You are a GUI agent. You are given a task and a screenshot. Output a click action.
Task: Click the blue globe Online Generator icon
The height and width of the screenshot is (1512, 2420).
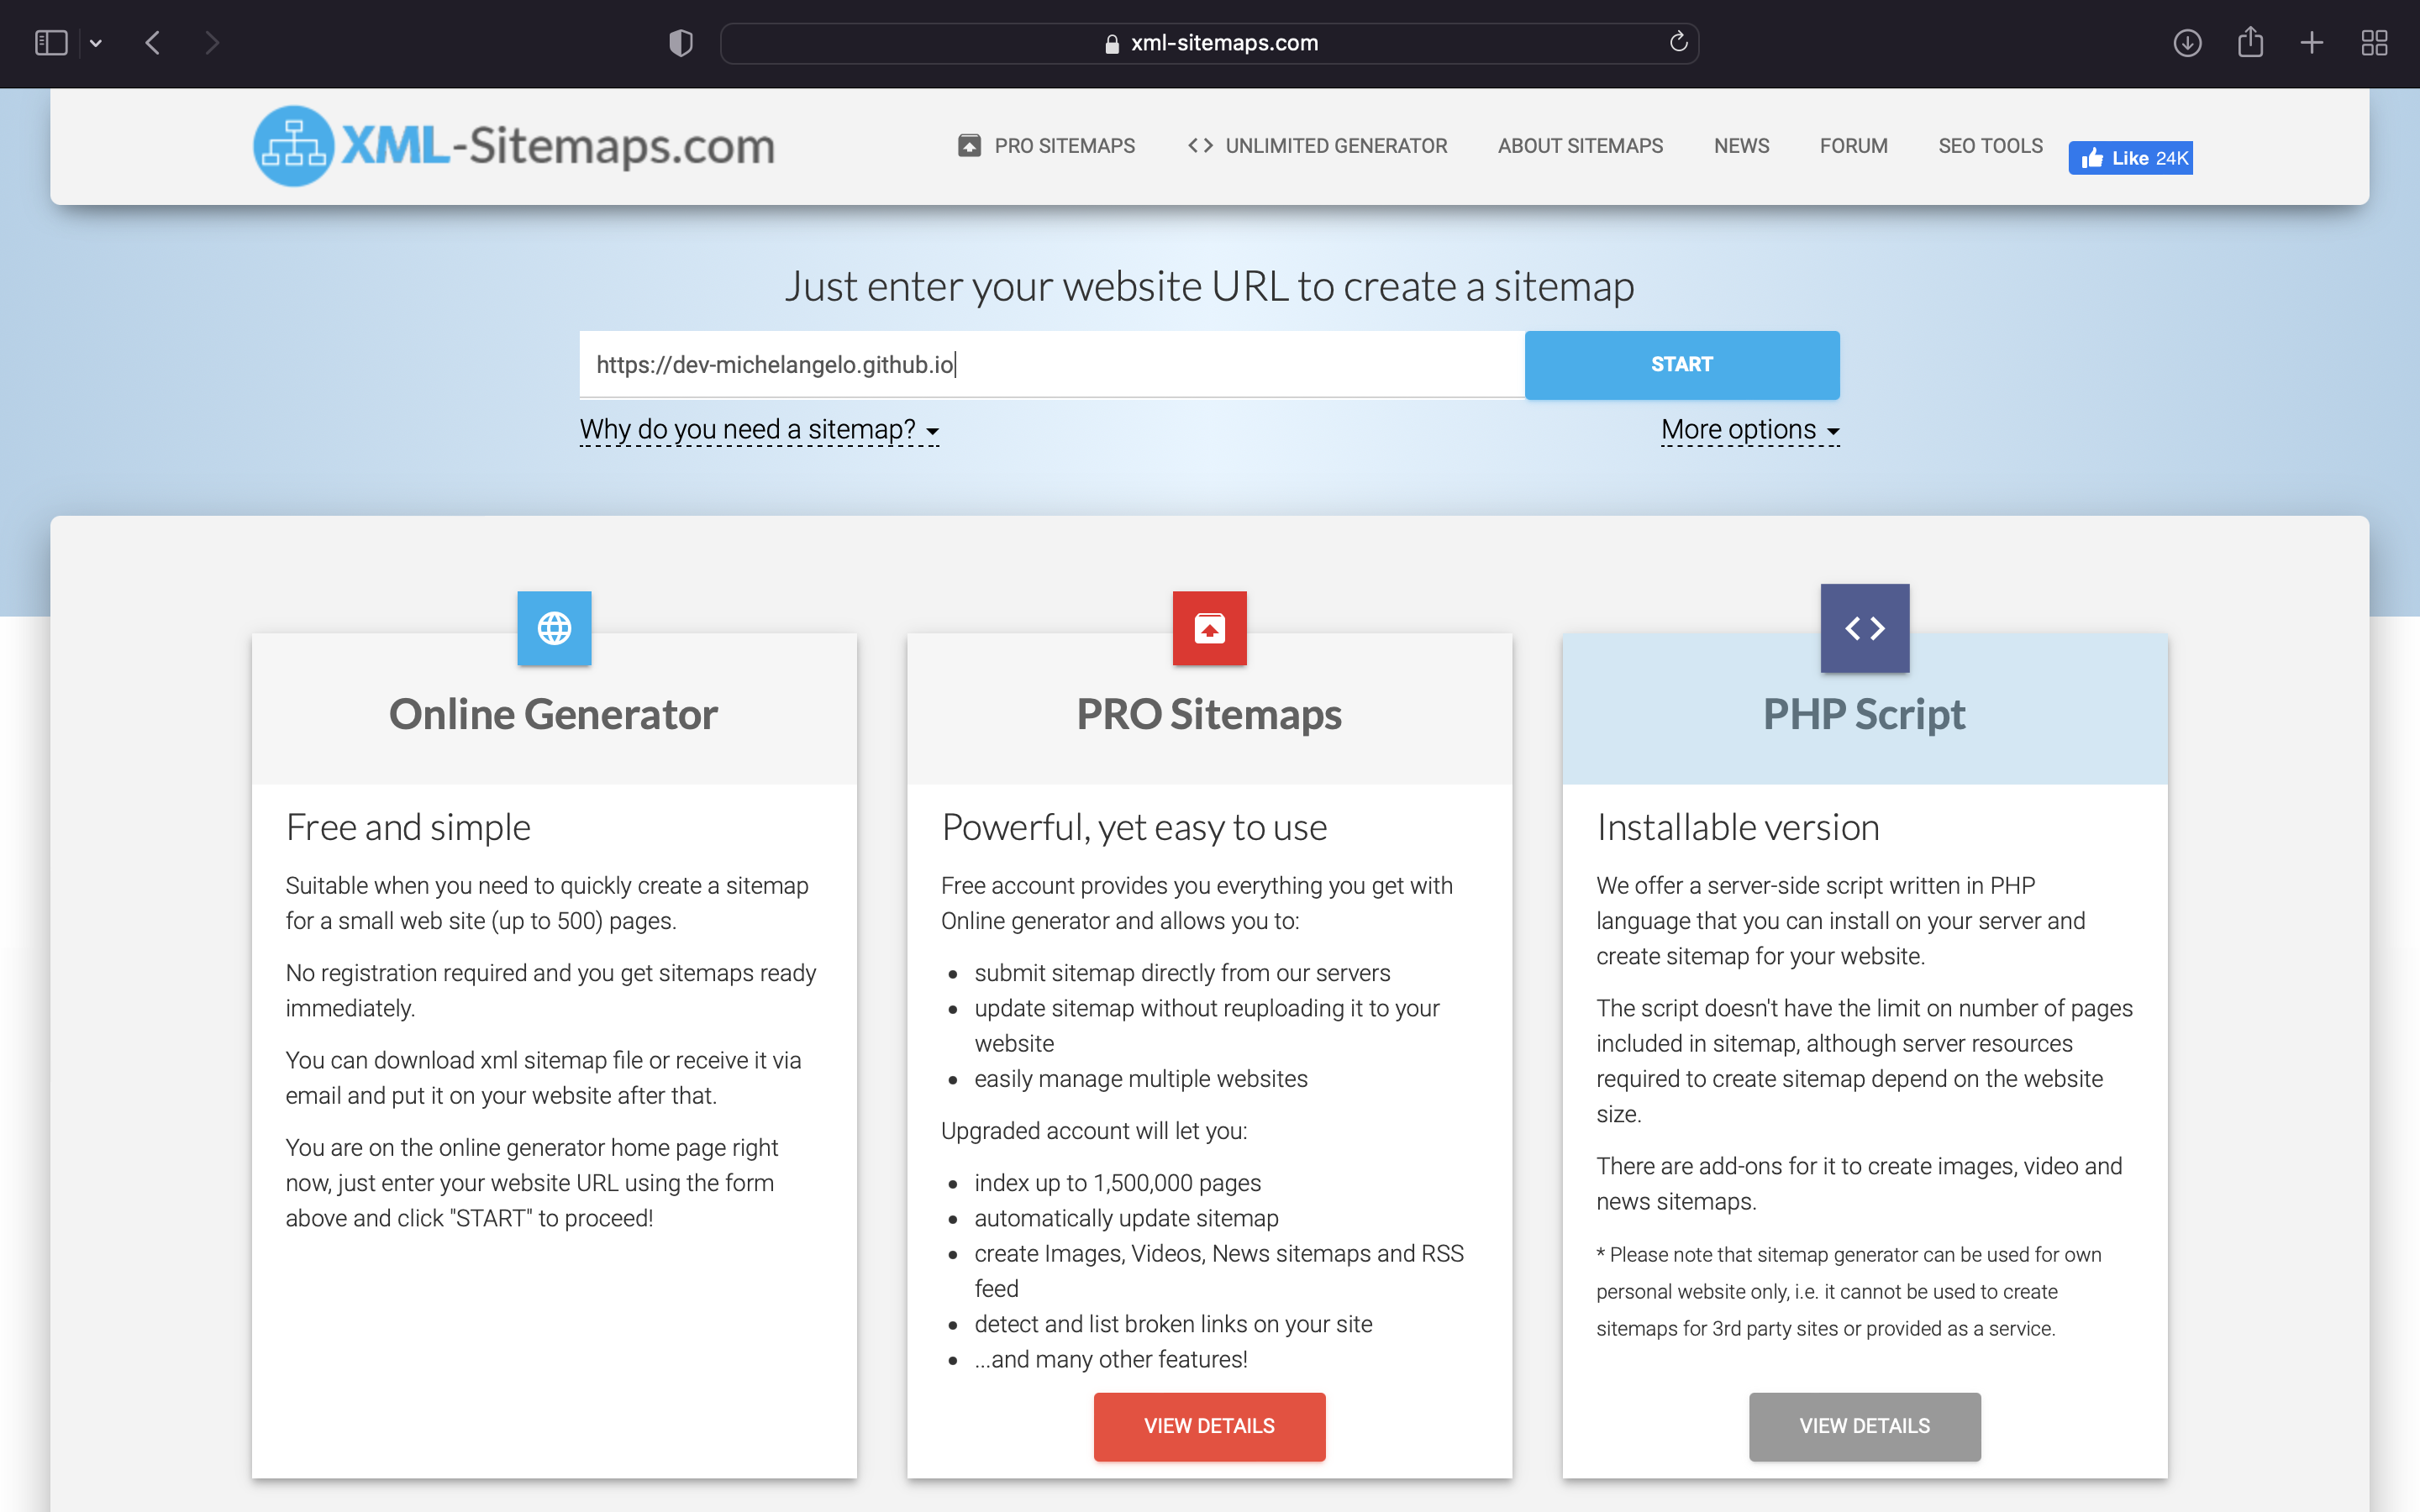554,628
